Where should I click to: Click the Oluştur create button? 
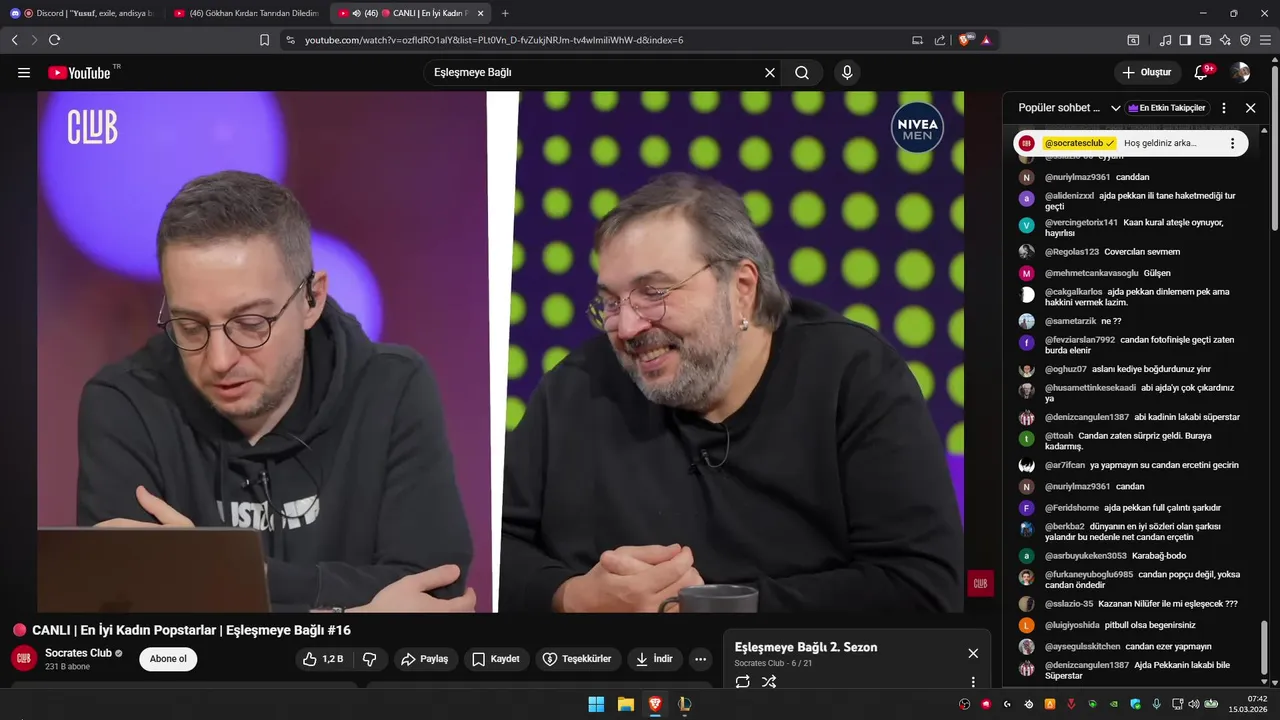[x=1147, y=72]
